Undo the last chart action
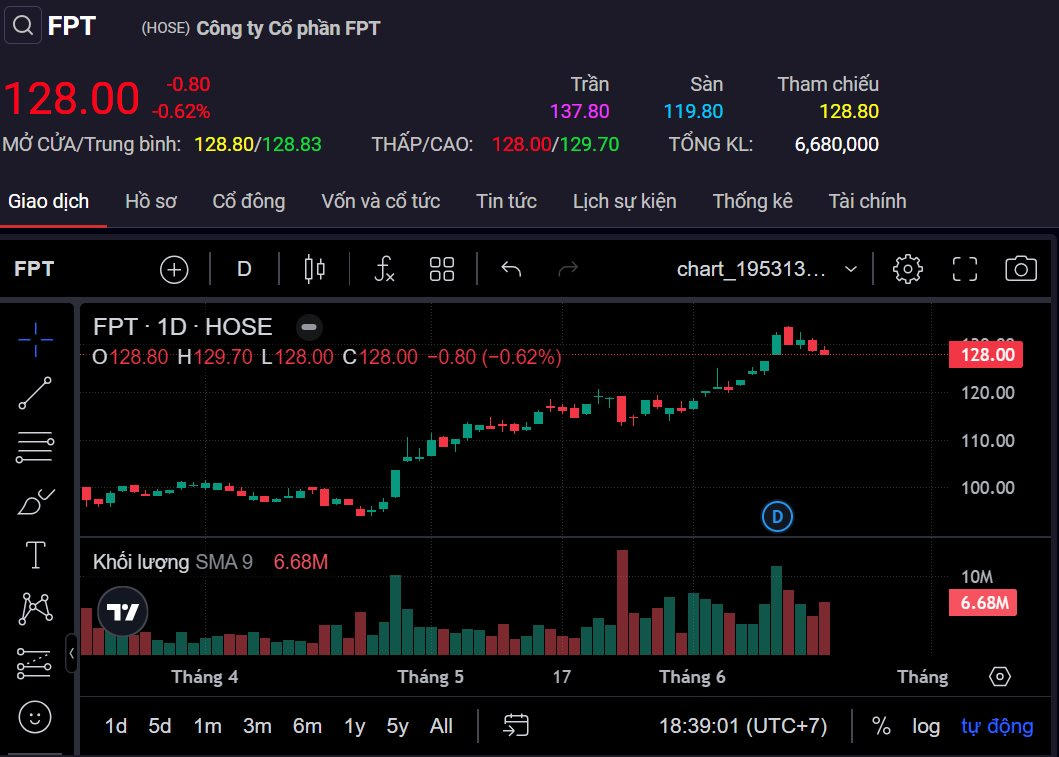The image size is (1059, 757). tap(511, 269)
